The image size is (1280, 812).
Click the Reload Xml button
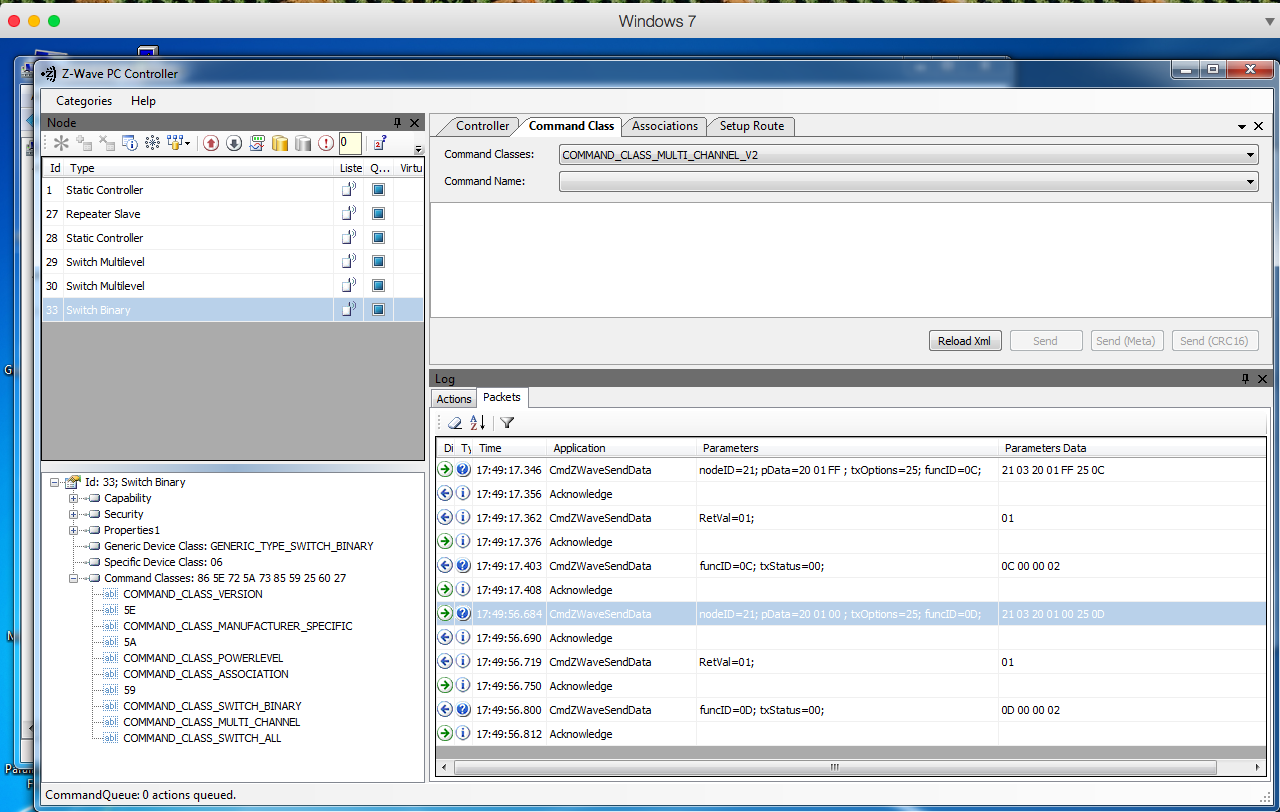coord(964,341)
